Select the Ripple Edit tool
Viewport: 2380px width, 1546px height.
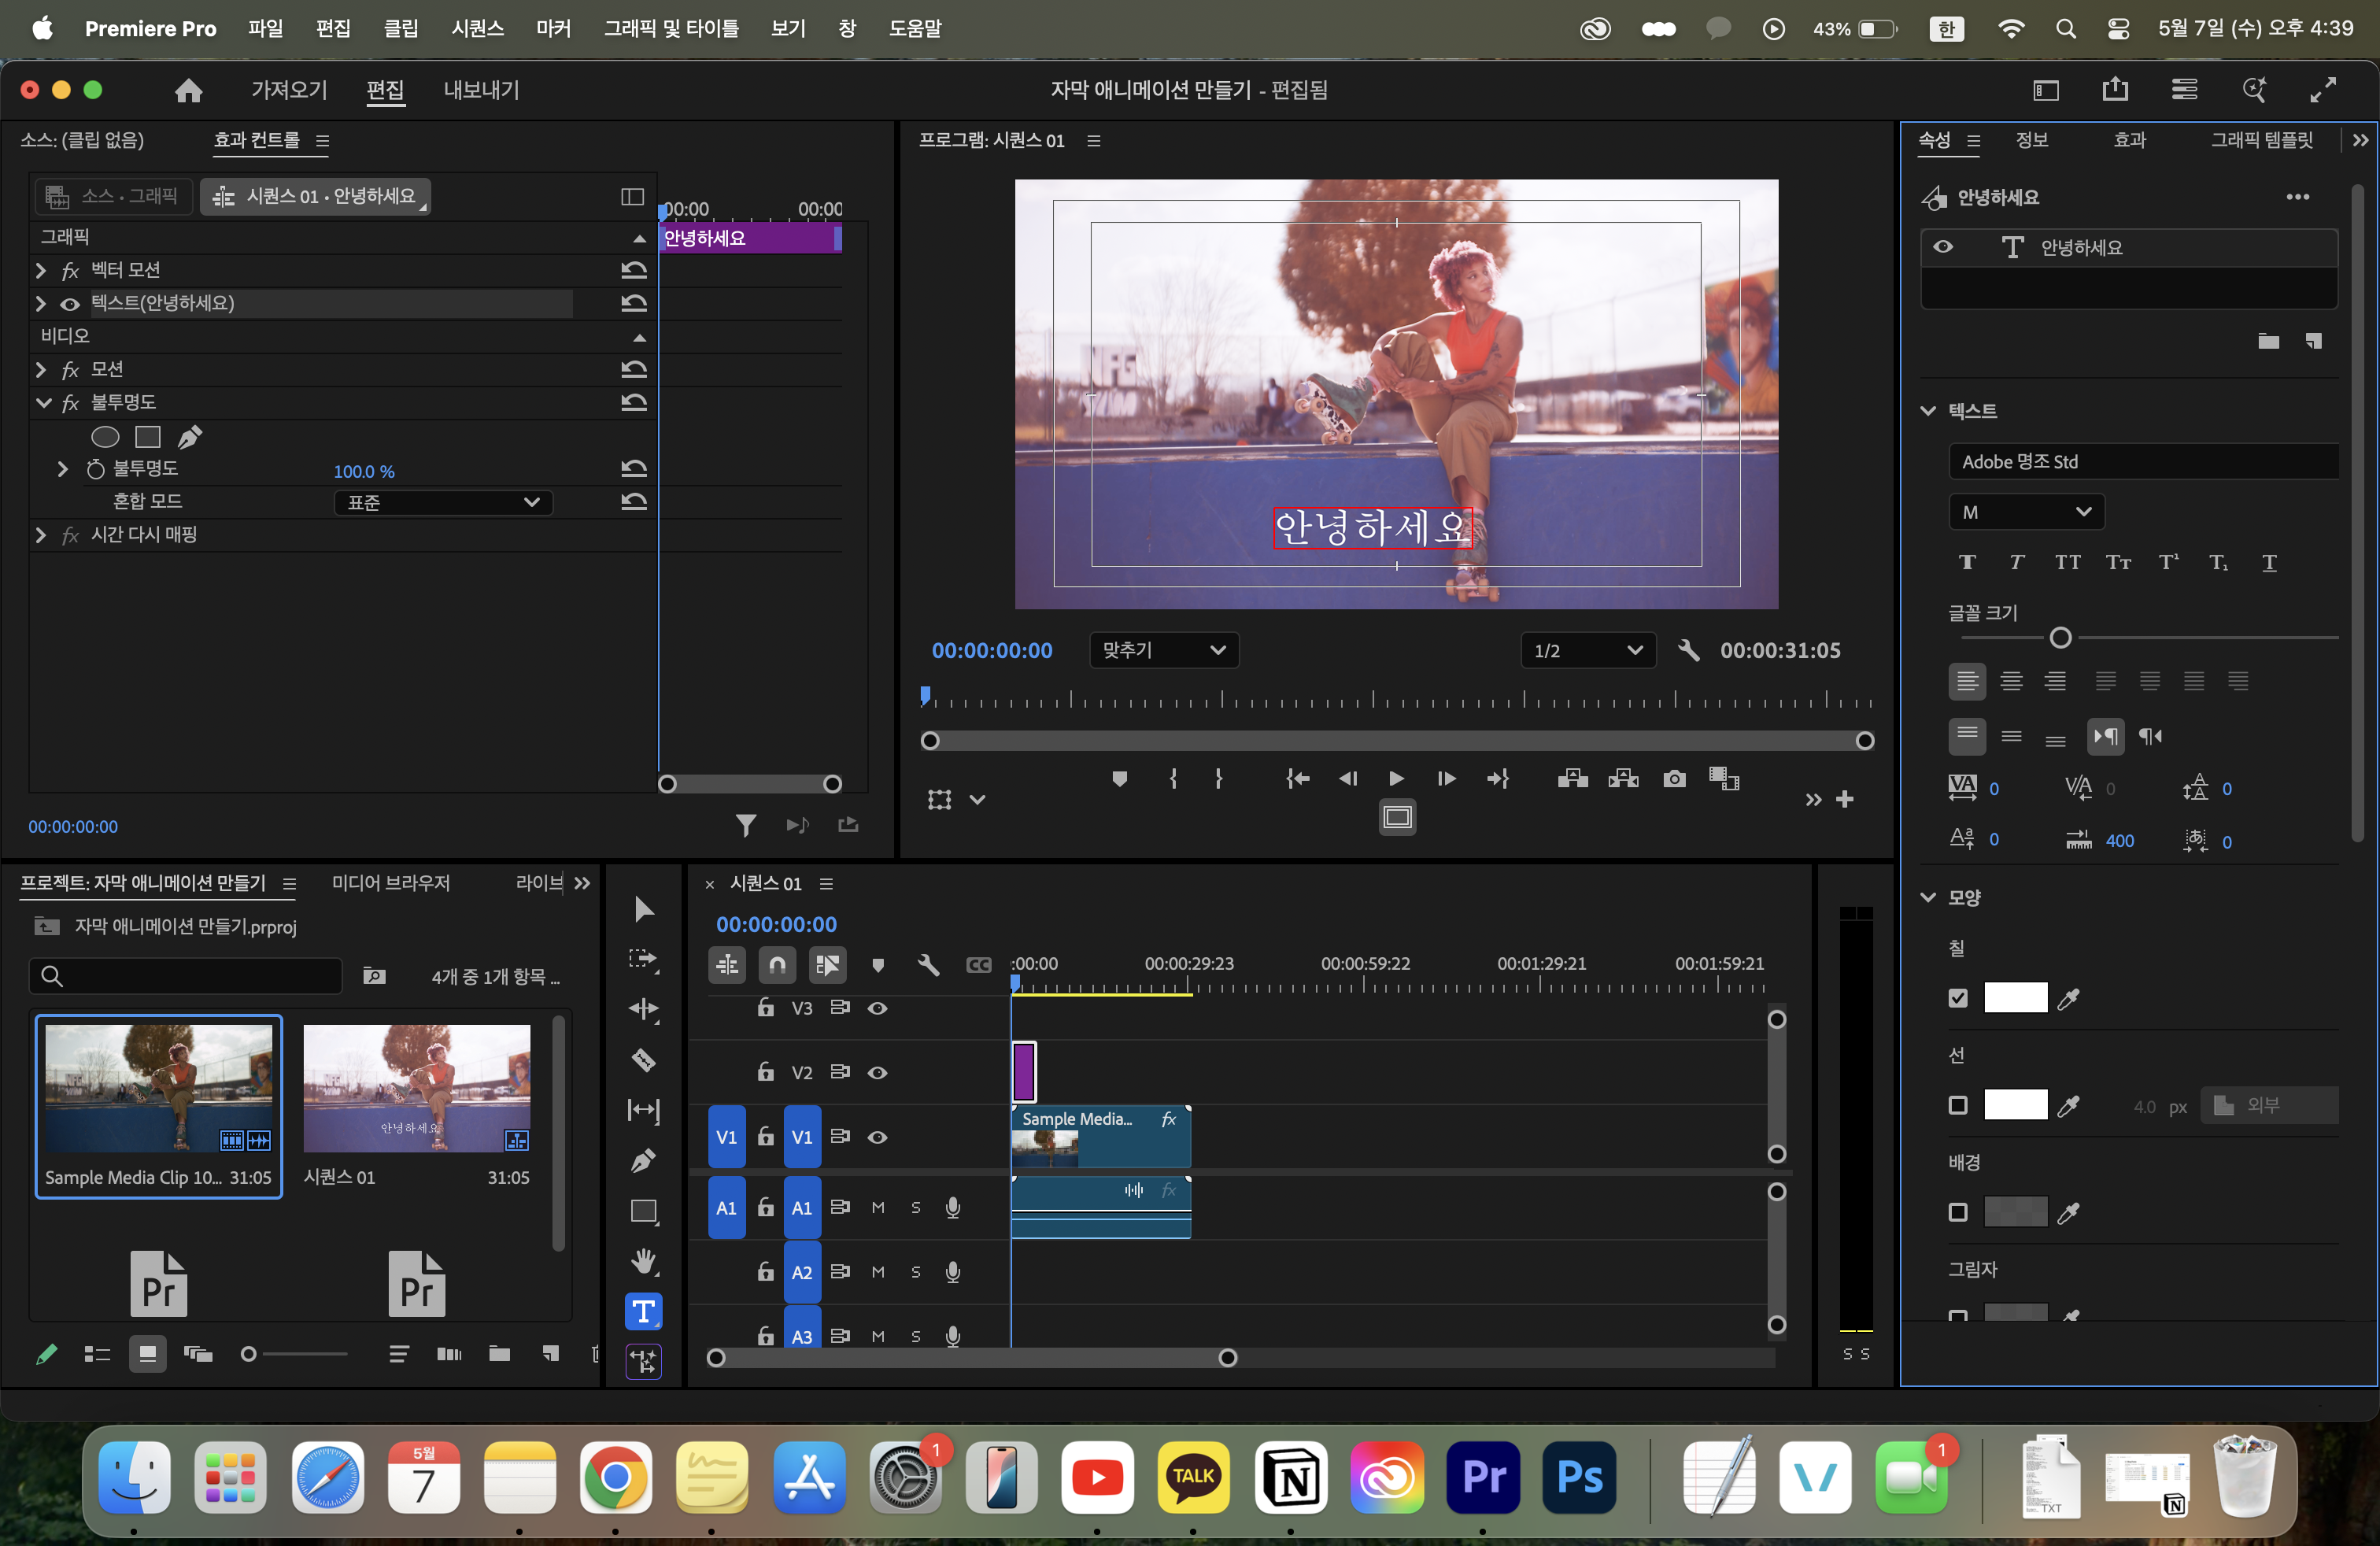(644, 1009)
